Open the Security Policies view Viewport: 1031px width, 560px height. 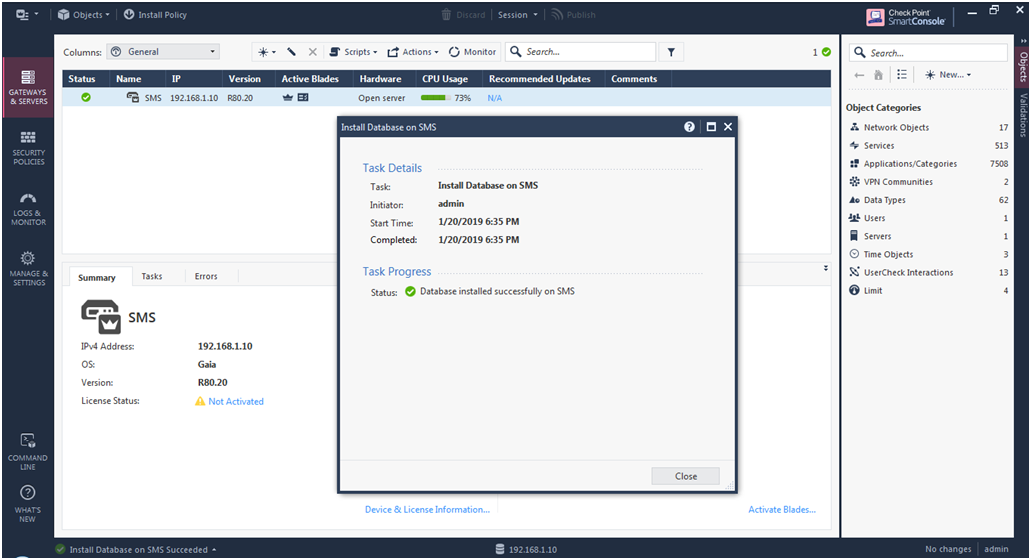(x=28, y=147)
